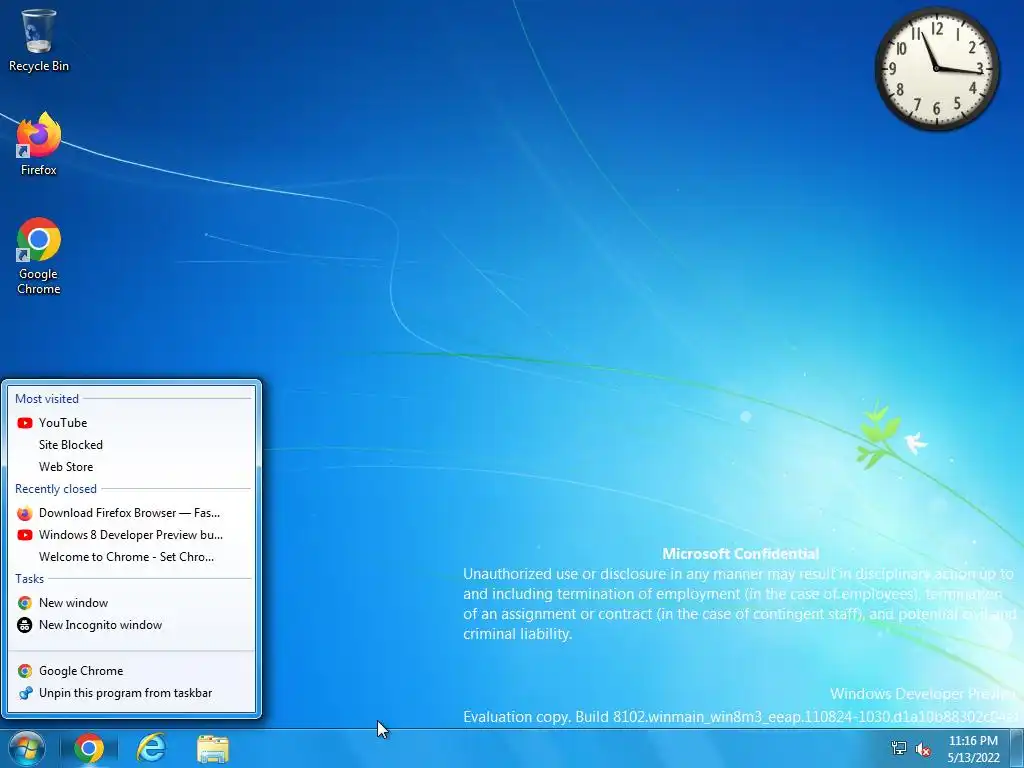Image resolution: width=1024 pixels, height=768 pixels.
Task: Click the Start orb button
Action: (x=27, y=748)
